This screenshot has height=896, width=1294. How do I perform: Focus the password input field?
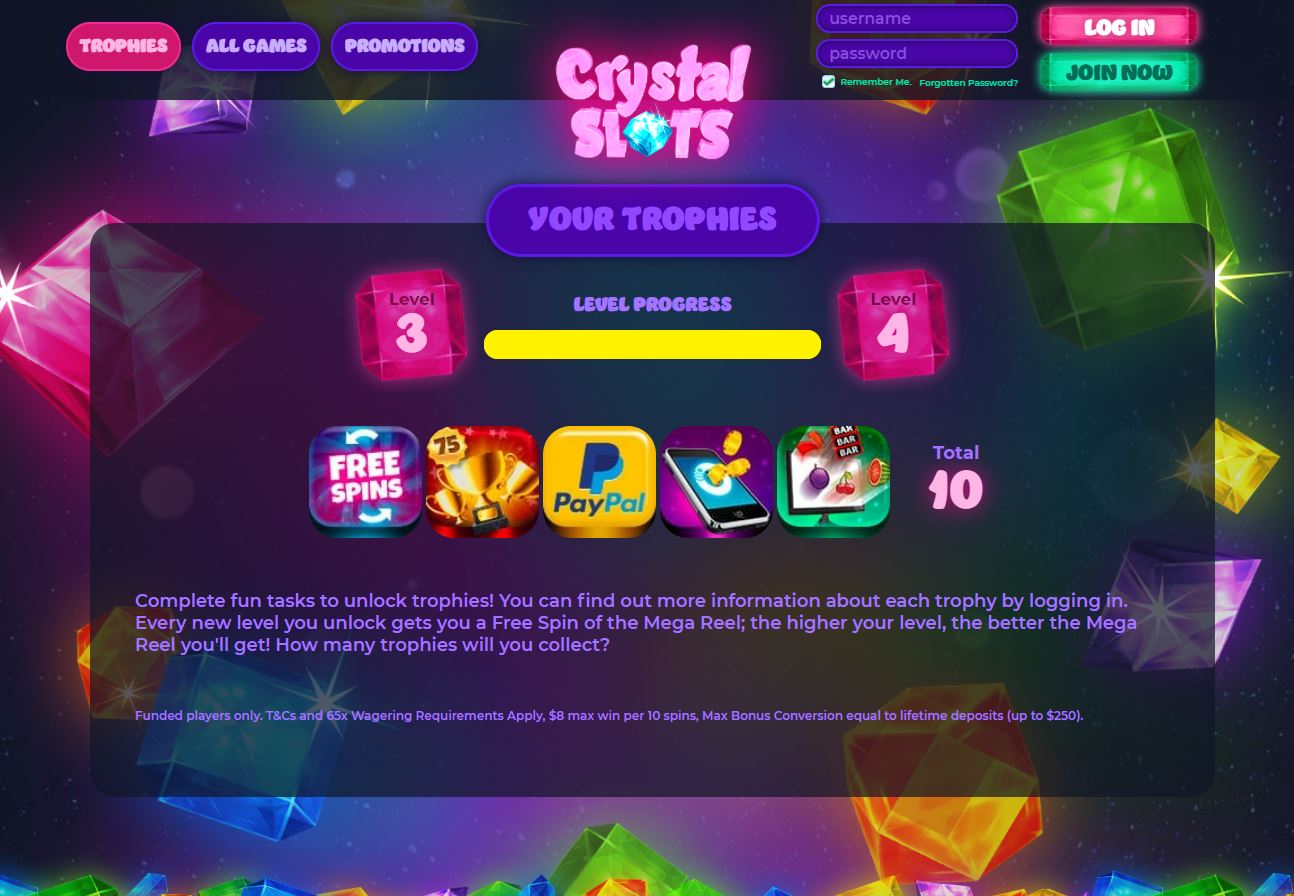click(917, 54)
